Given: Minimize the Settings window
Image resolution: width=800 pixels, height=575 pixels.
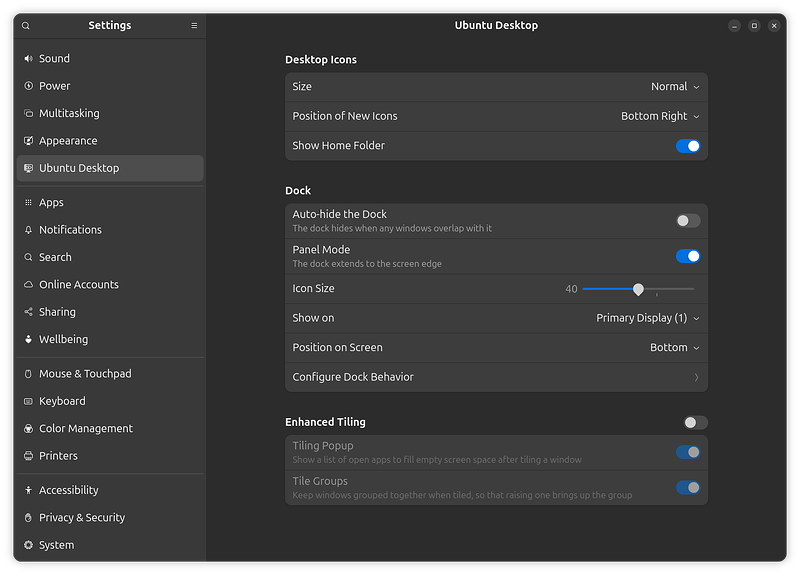Looking at the screenshot, I should pyautogui.click(x=734, y=26).
